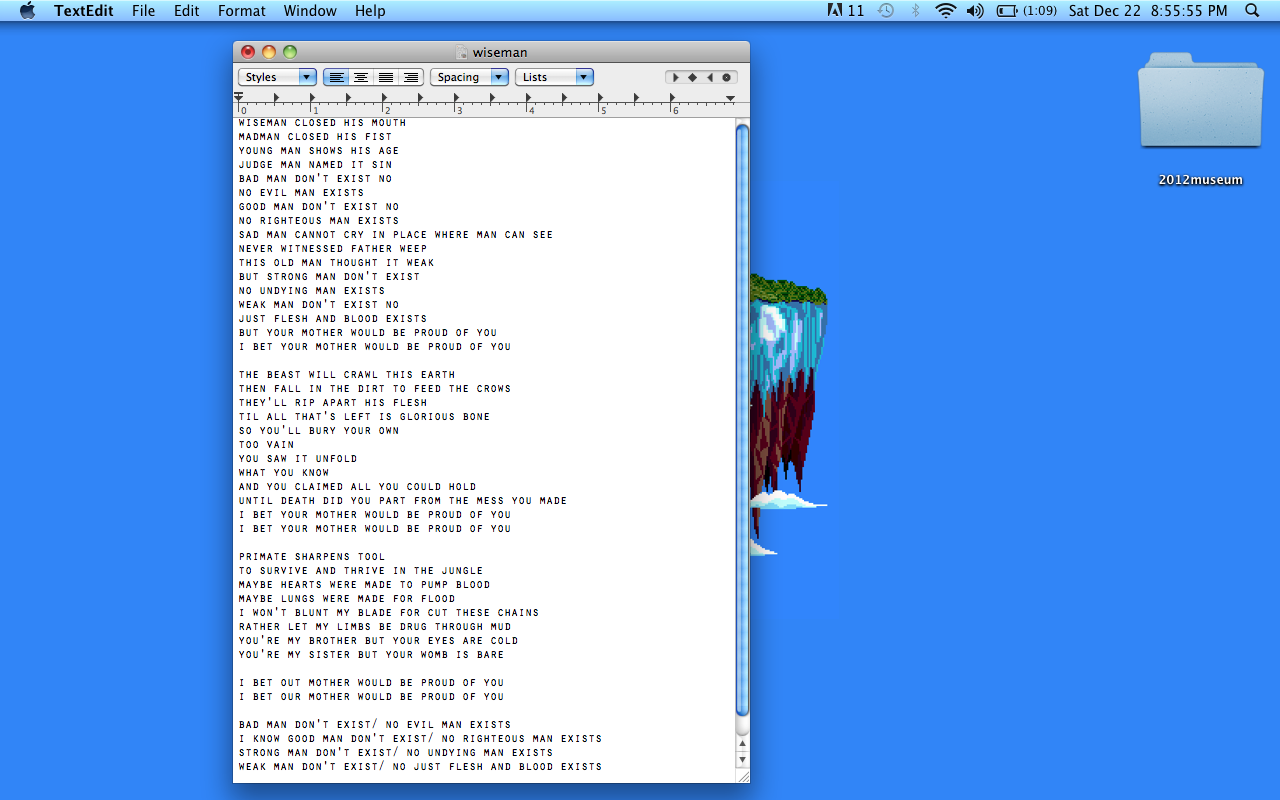
Task: Open the Styles dropdown
Action: (277, 76)
